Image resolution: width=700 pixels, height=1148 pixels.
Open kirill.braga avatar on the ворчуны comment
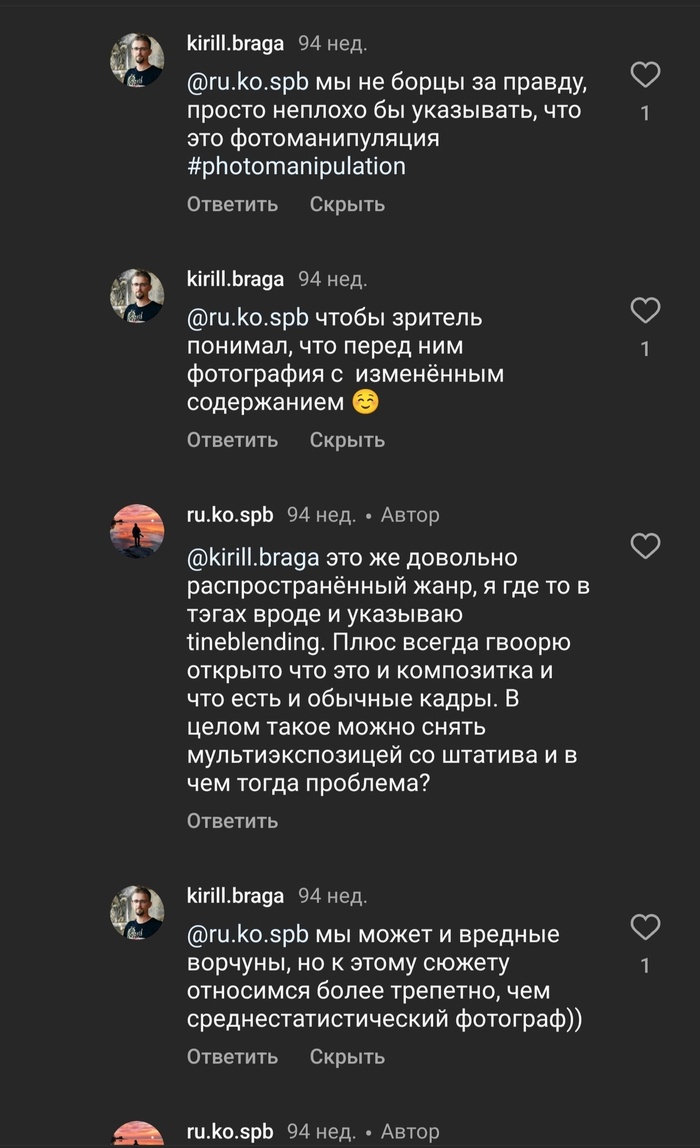136,912
